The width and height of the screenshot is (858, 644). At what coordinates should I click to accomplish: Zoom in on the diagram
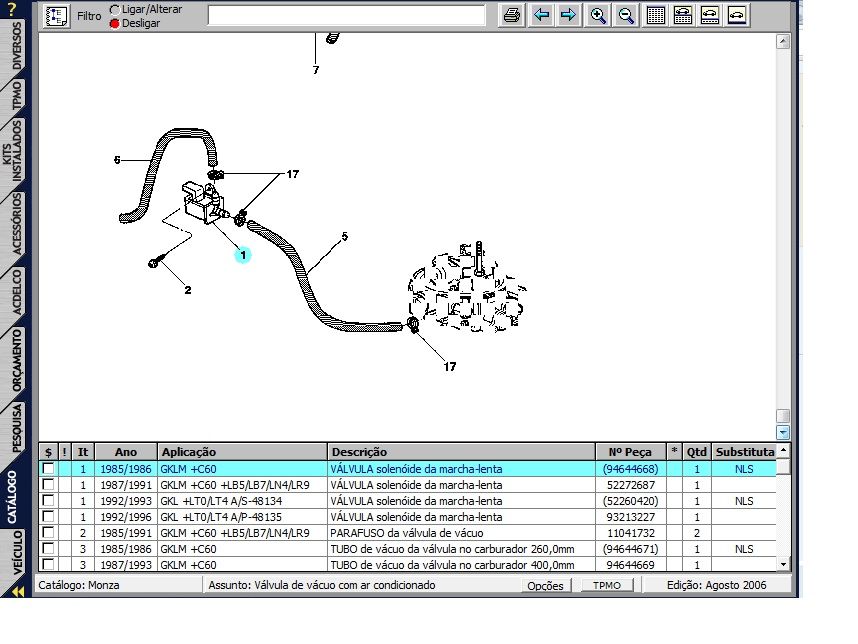tap(598, 15)
